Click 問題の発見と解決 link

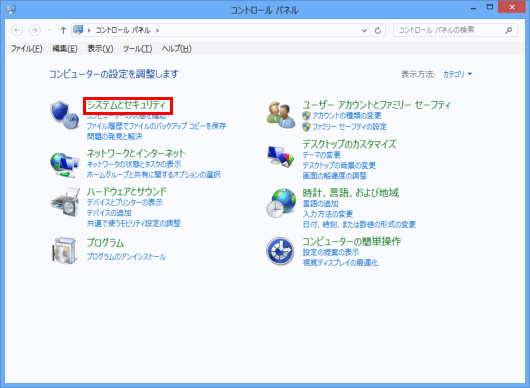pos(115,137)
